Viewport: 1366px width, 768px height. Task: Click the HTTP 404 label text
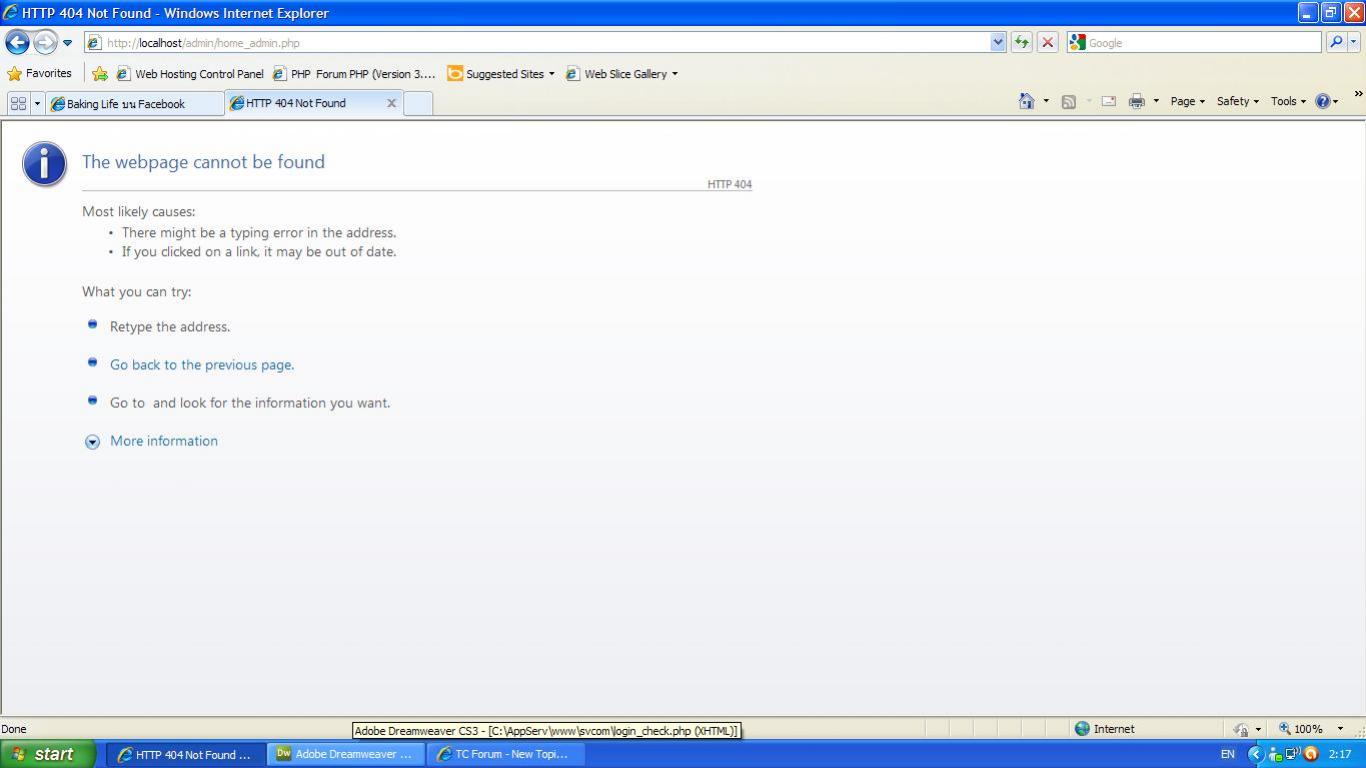point(729,184)
